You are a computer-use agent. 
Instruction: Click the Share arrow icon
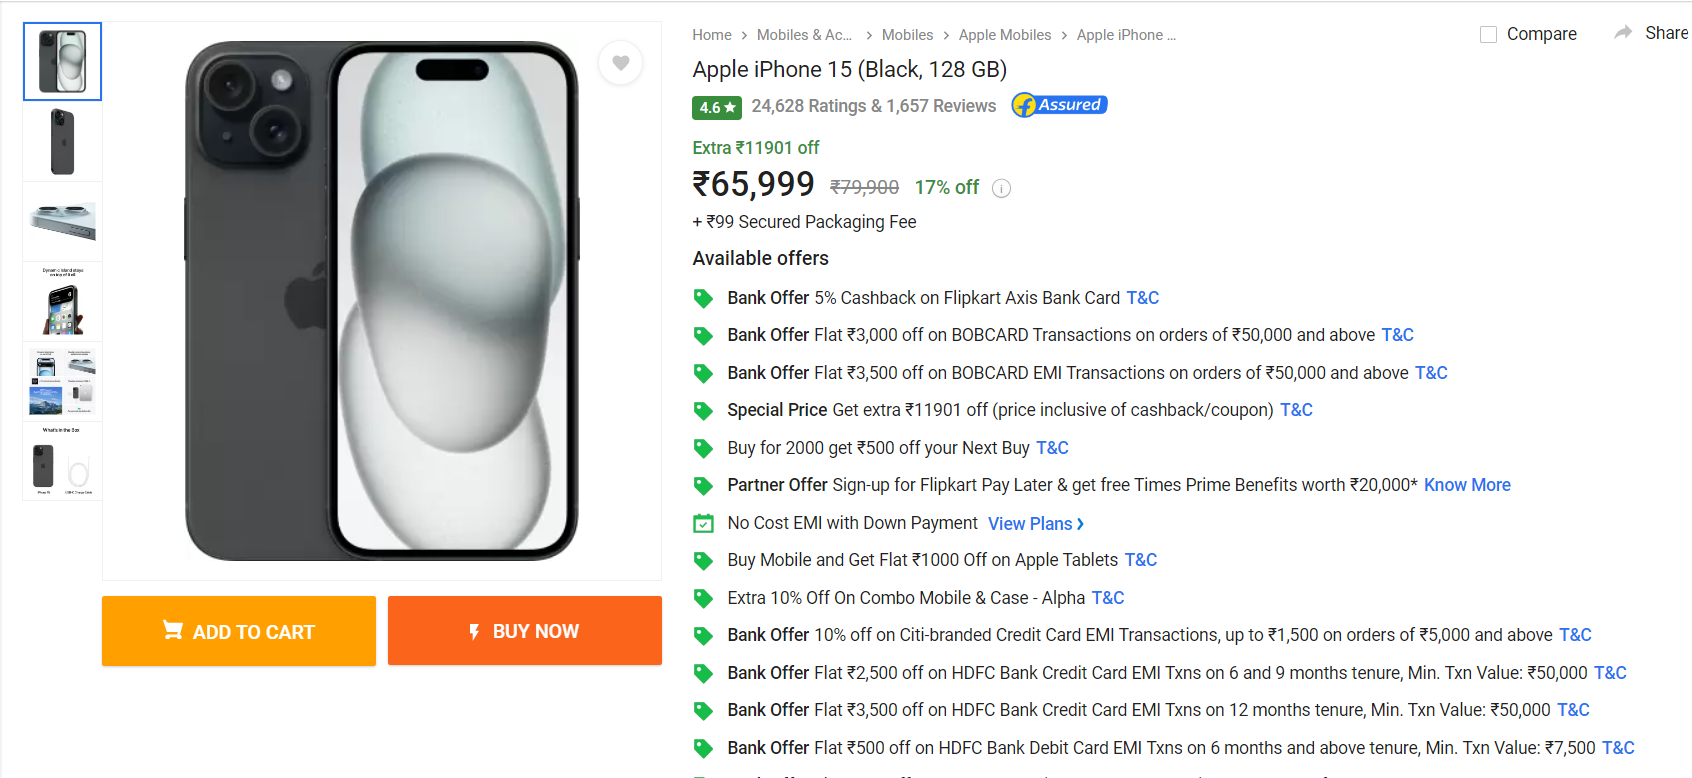pos(1623,33)
